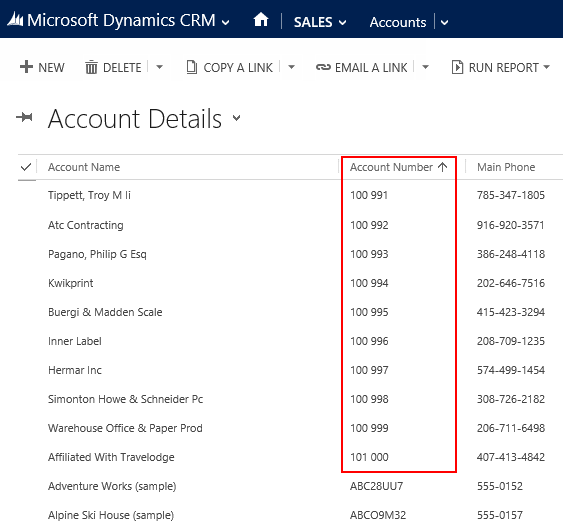
Task: Open the Microsoft Dynamics CRM dropdown chevron
Action: [225, 23]
